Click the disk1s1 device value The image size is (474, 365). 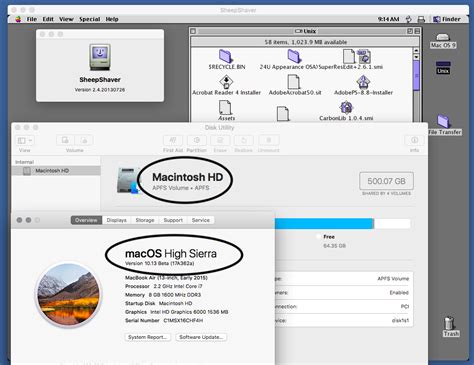click(400, 321)
